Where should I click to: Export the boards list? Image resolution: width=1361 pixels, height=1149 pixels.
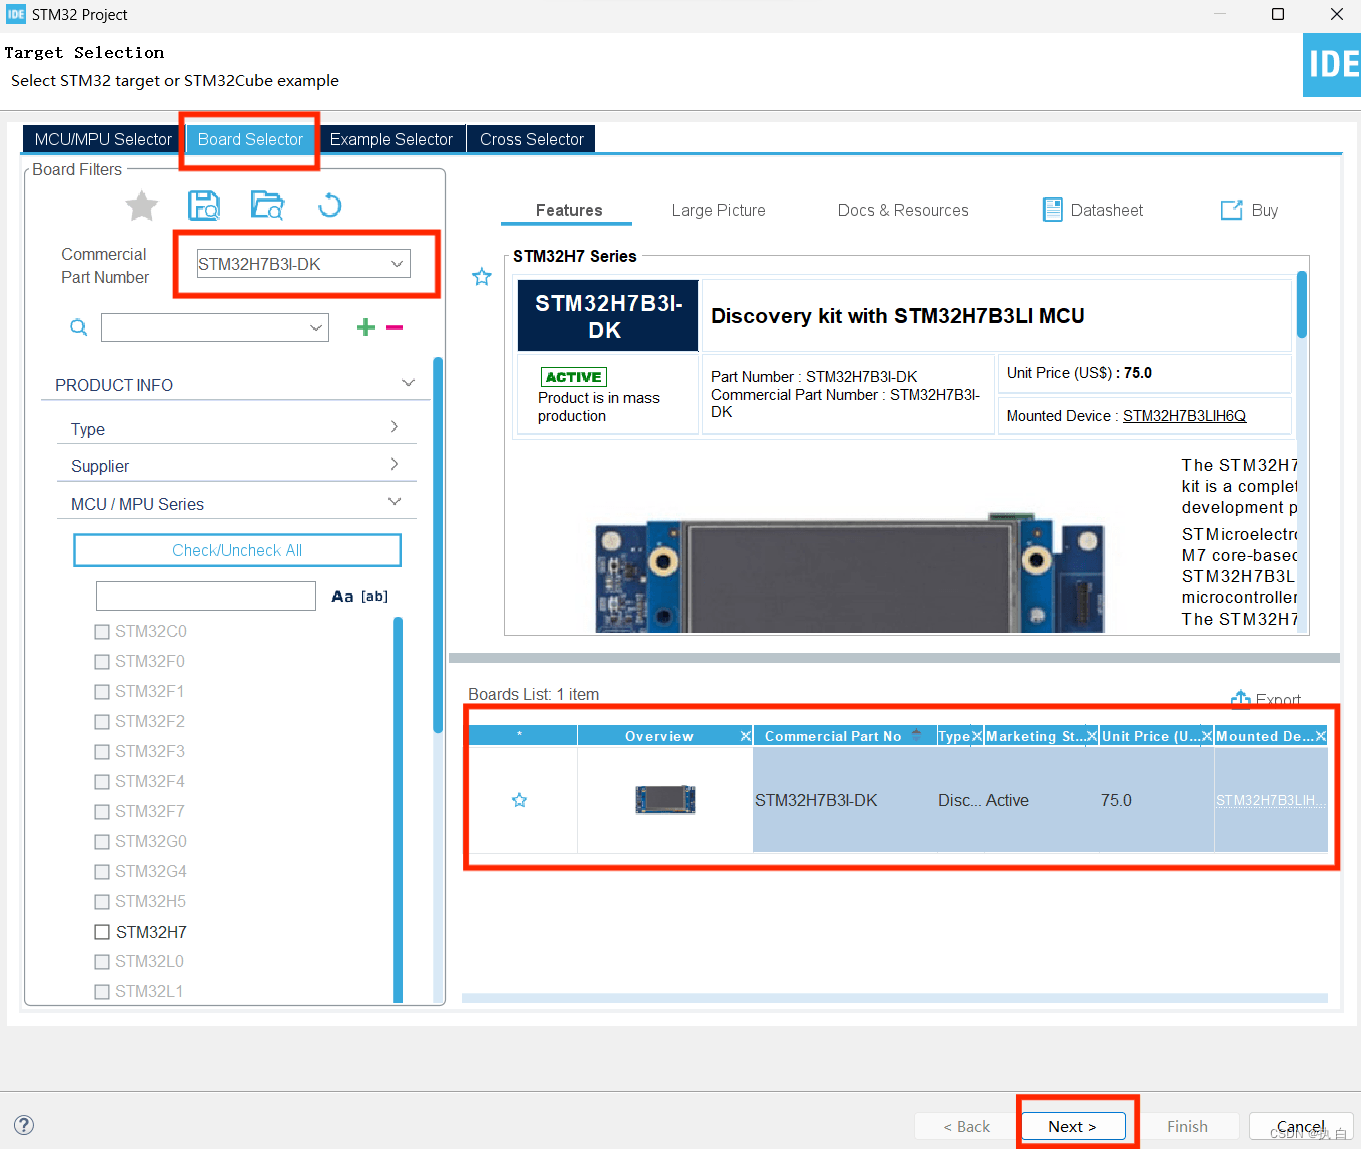pyautogui.click(x=1266, y=699)
